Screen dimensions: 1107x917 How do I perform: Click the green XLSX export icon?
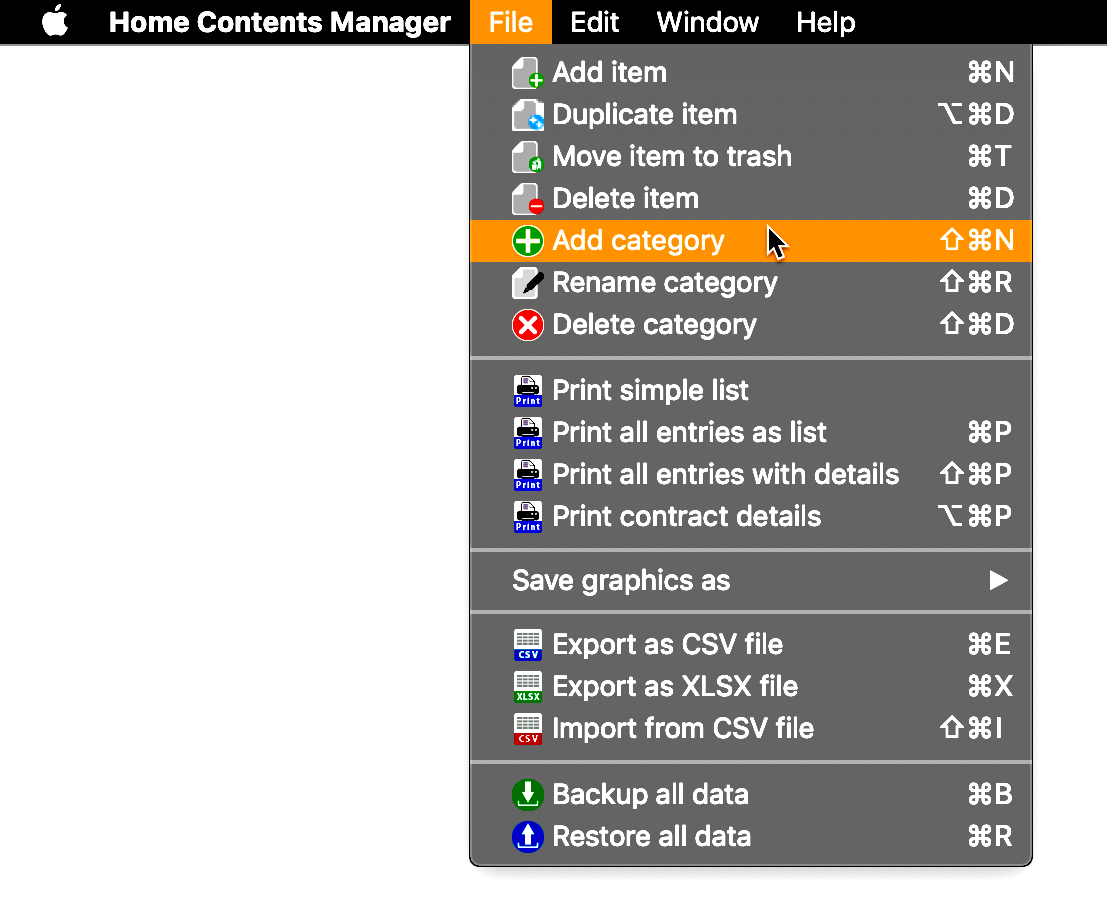[x=527, y=687]
